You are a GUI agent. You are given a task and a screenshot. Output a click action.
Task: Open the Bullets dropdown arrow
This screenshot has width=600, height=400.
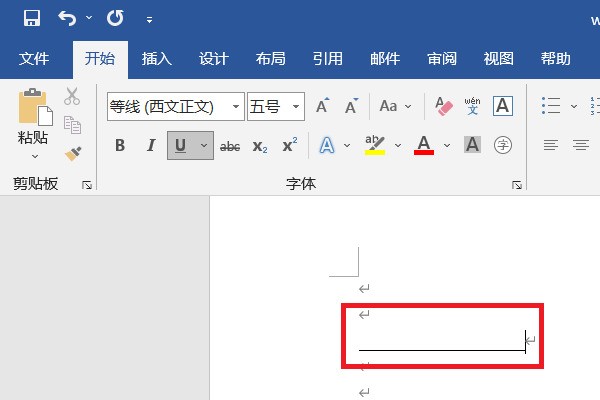pos(574,106)
